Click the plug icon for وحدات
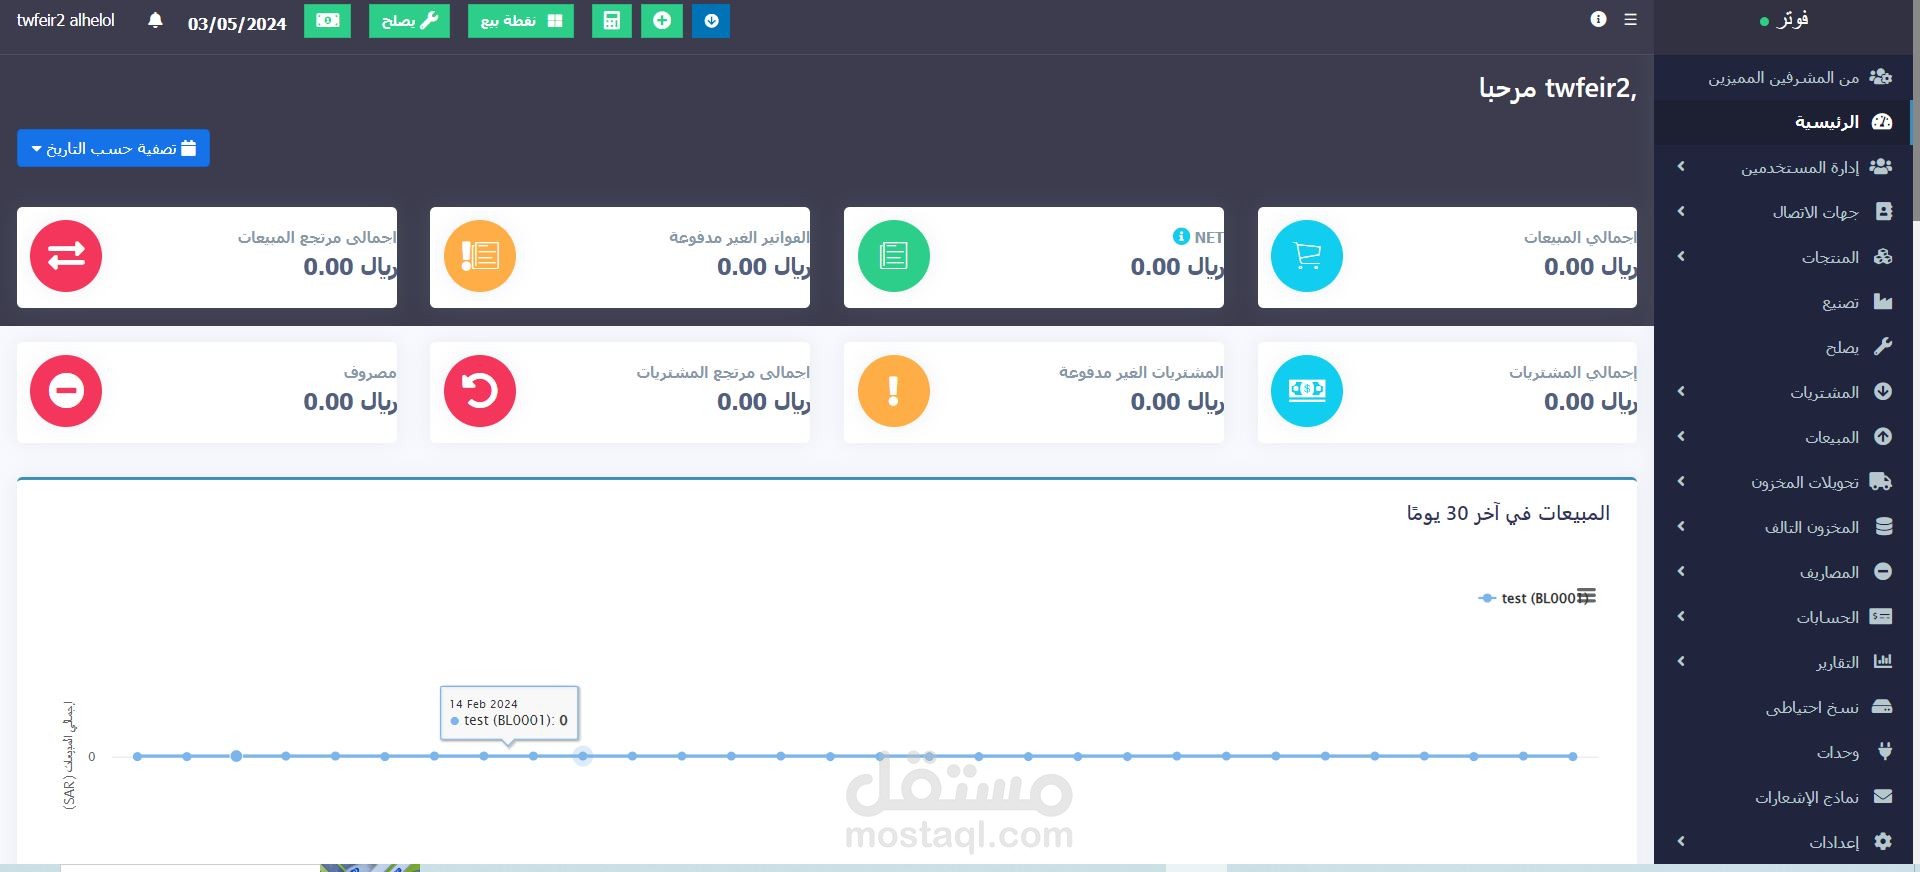This screenshot has height=872, width=1920. pyautogui.click(x=1884, y=752)
